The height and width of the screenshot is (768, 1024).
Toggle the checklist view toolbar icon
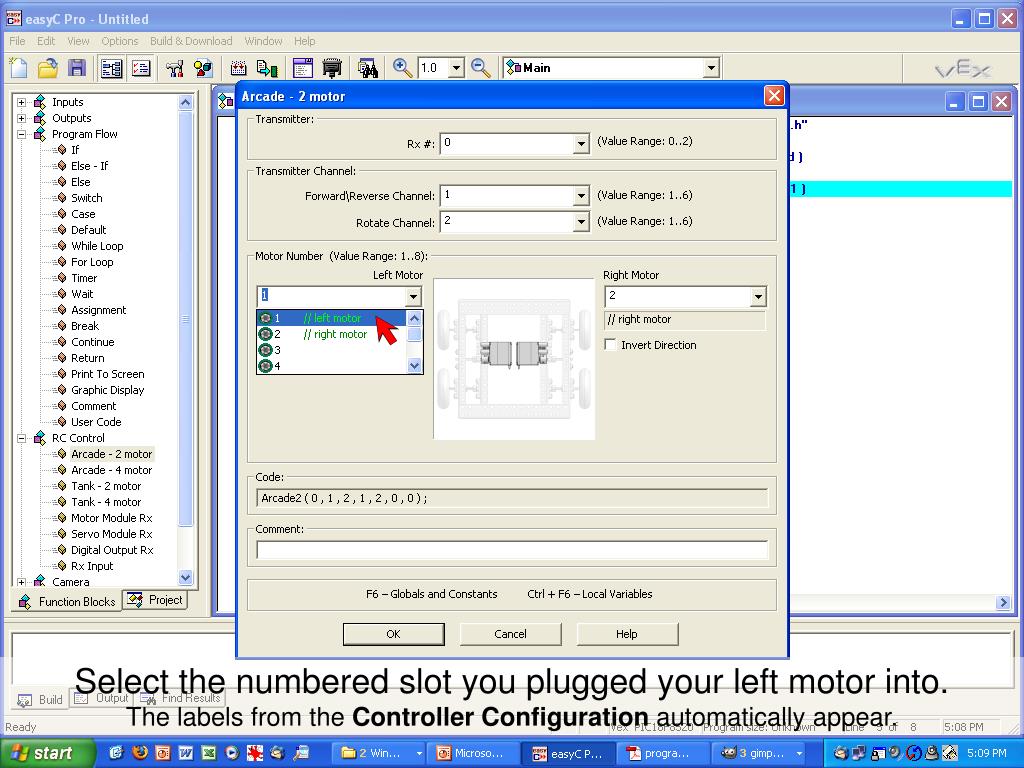[141, 68]
